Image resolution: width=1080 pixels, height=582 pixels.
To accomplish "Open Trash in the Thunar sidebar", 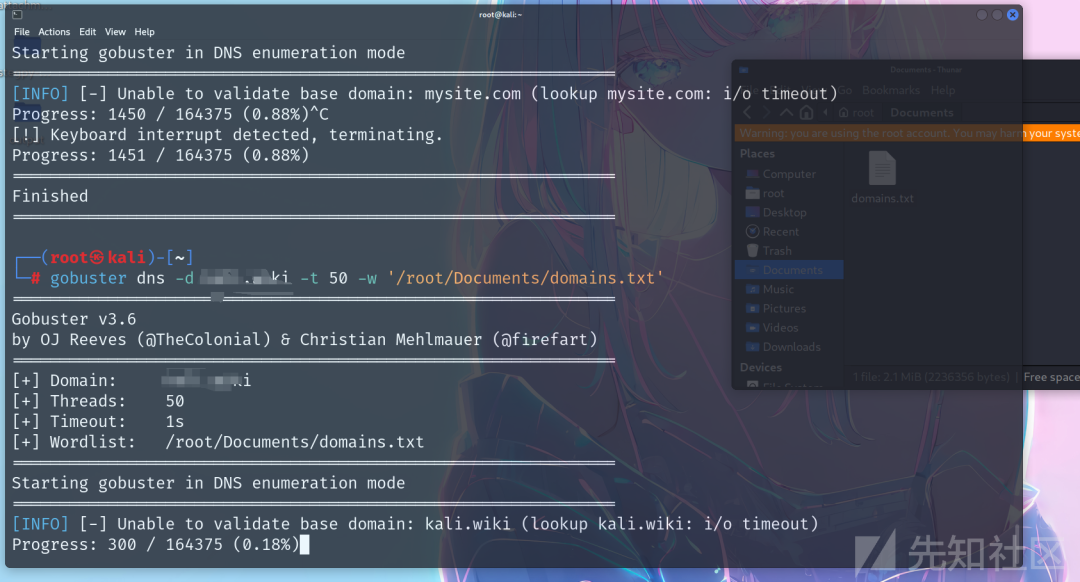I will [x=789, y=251].
